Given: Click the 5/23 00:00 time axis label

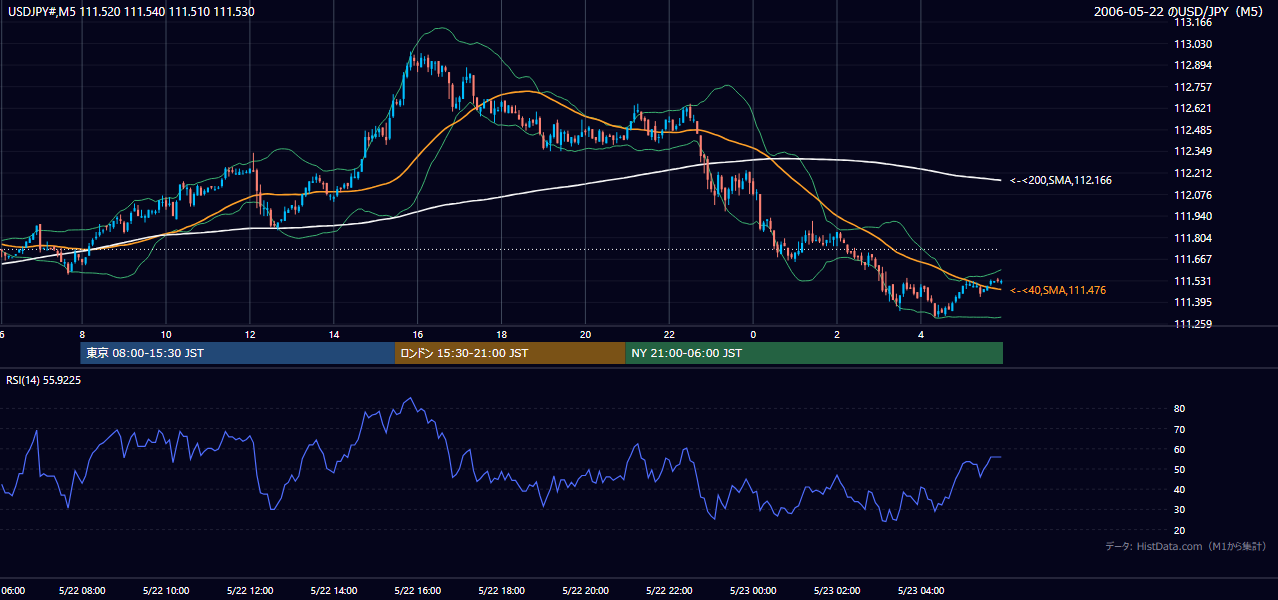Looking at the screenshot, I should (754, 591).
